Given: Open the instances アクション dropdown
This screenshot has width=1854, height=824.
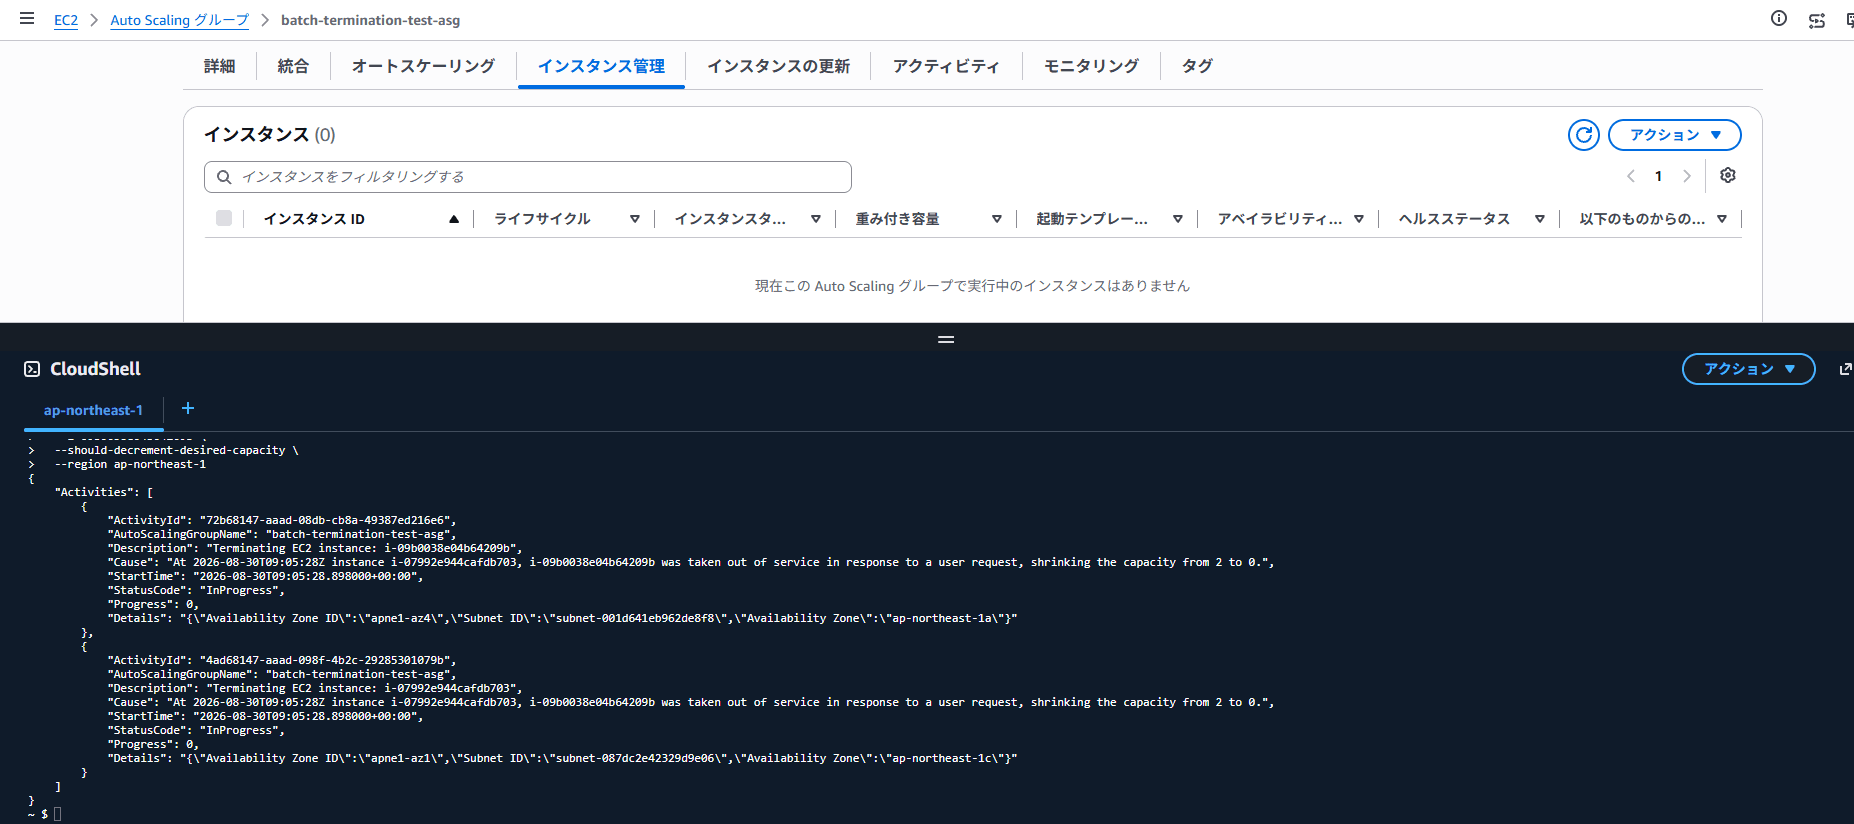Looking at the screenshot, I should (x=1675, y=135).
